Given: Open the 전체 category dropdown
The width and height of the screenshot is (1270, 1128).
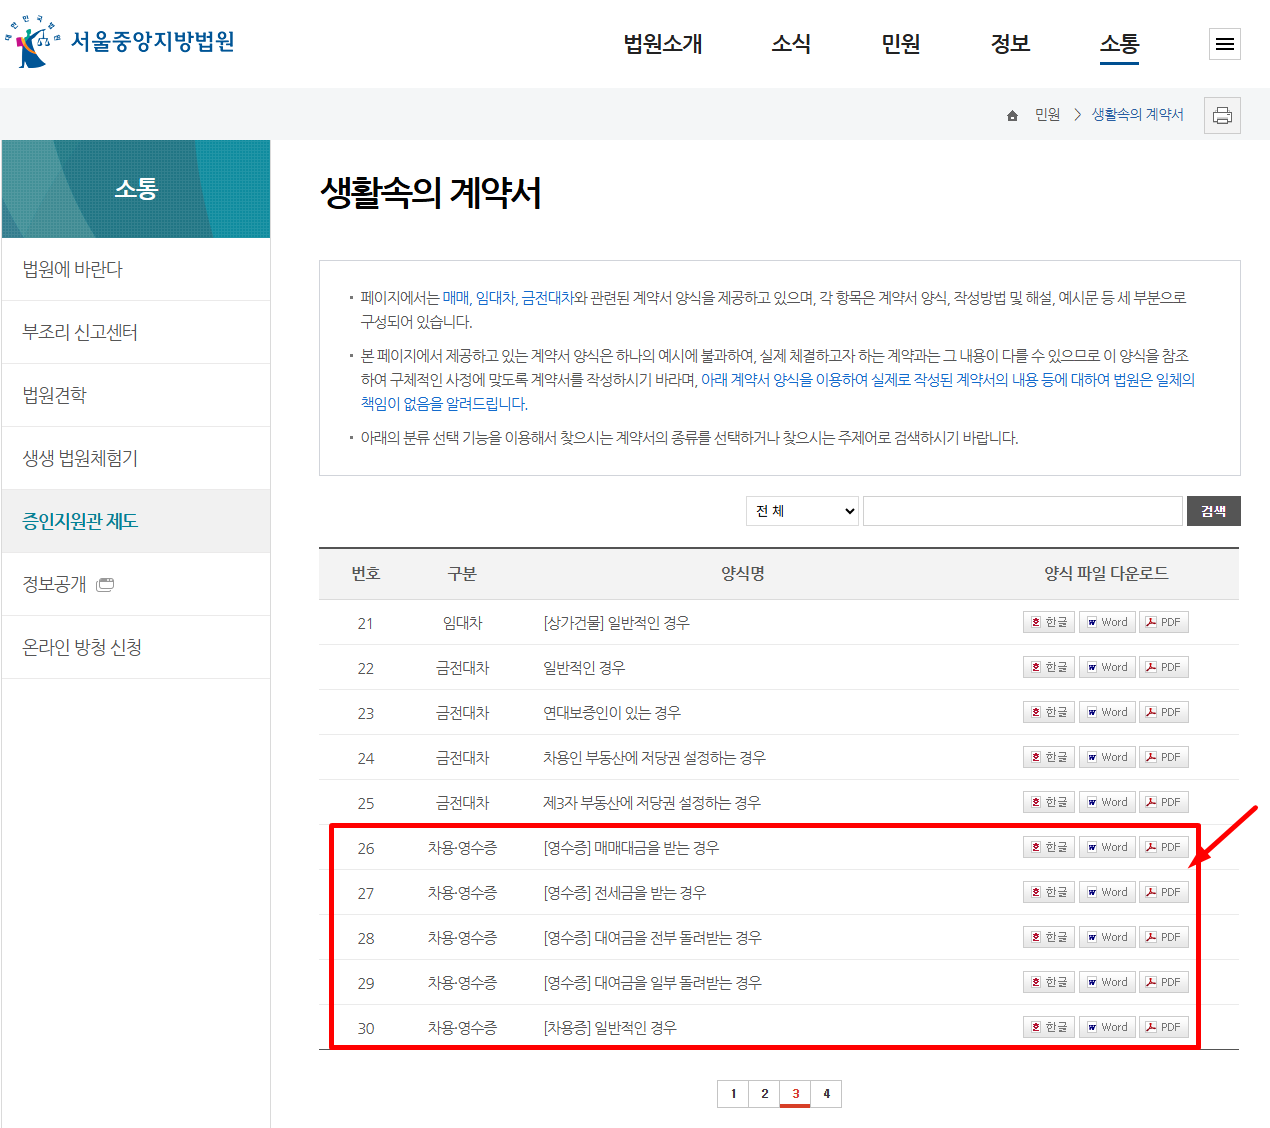Looking at the screenshot, I should click(x=801, y=510).
